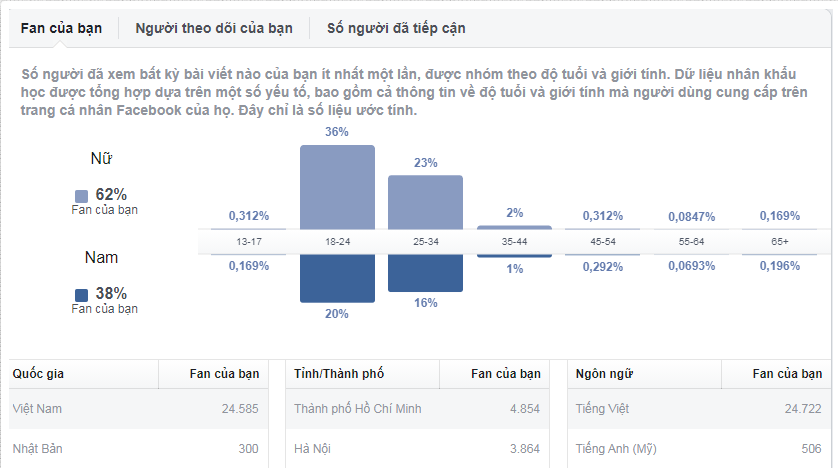The image size is (838, 468).
Task: Open the 'Fan của bạn' tab
Action: tap(62, 28)
